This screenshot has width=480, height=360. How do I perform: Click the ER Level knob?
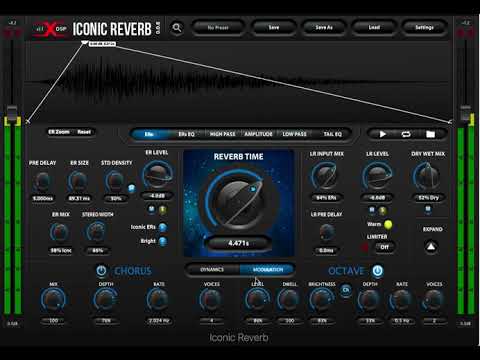coord(157,175)
